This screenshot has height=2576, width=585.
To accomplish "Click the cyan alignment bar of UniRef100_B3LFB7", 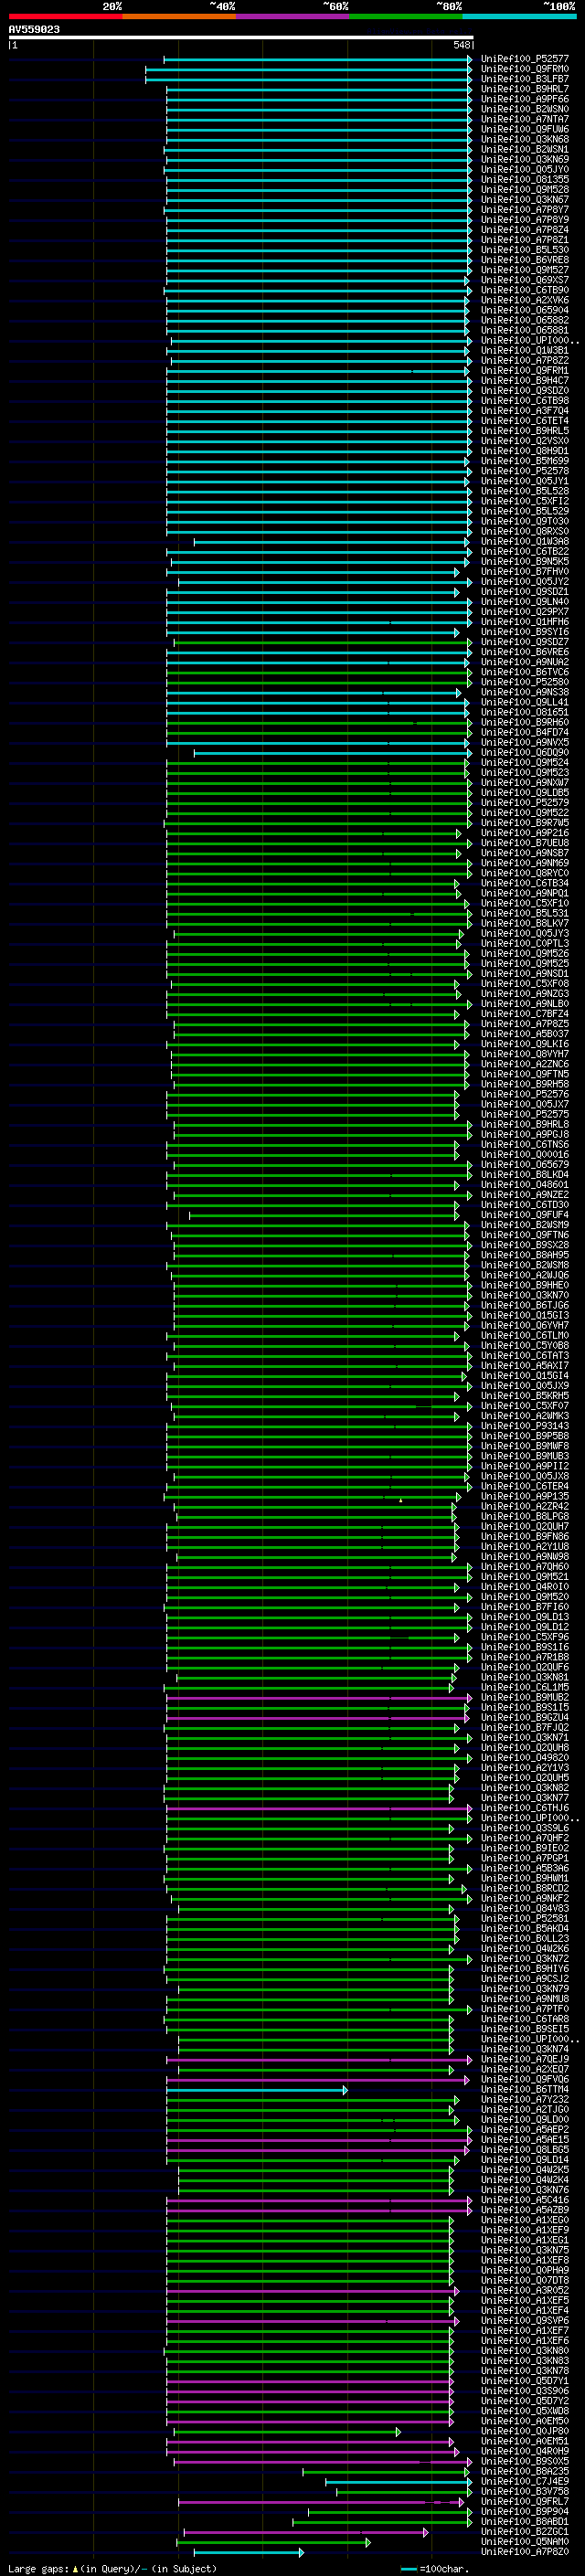I will pos(309,80).
